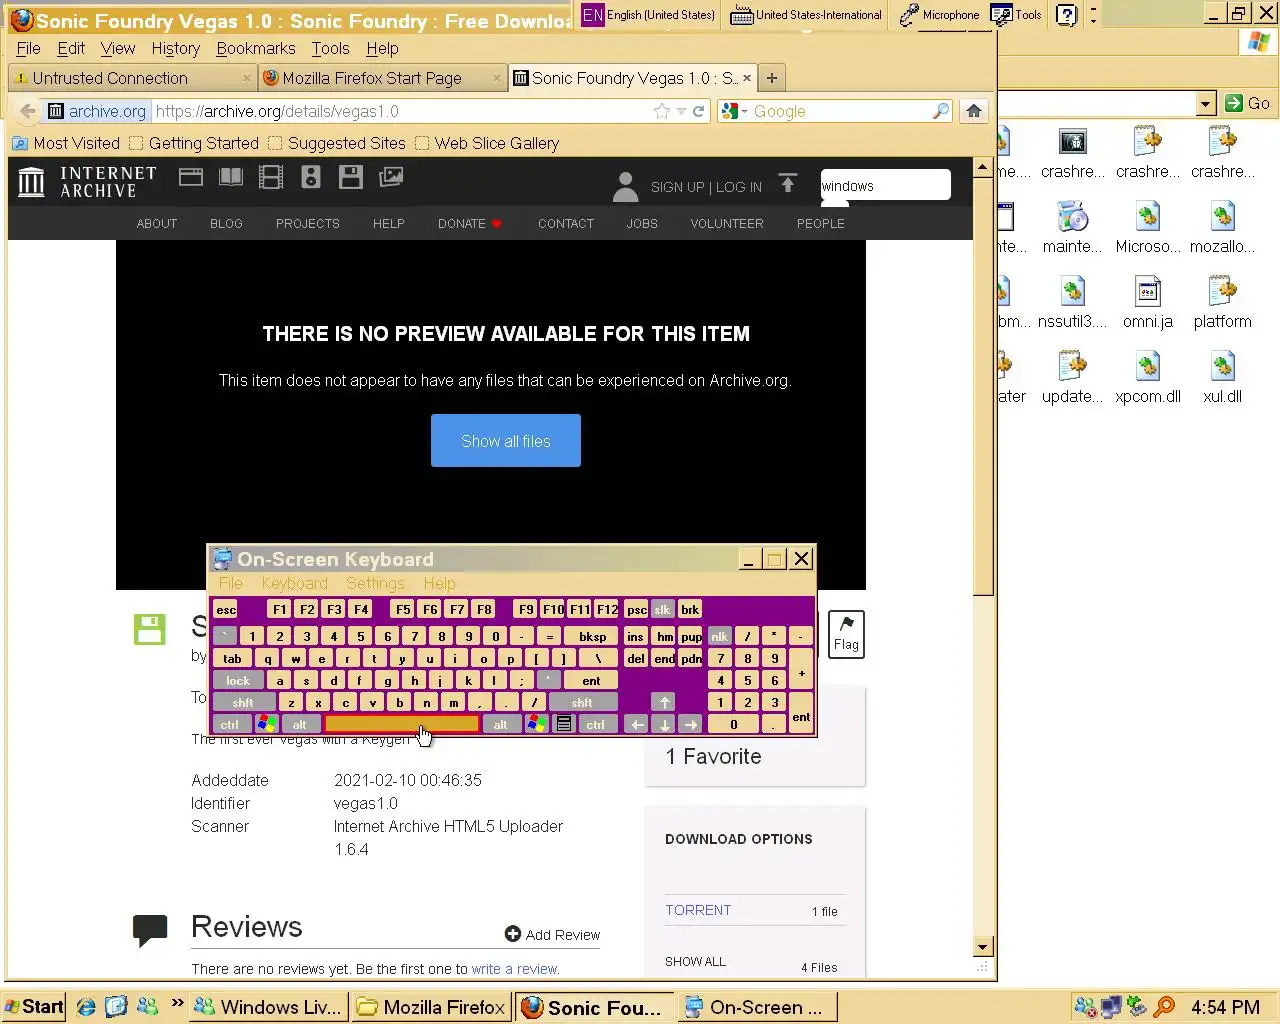Bookmark page with star icon
1280x1024 pixels.
point(661,111)
